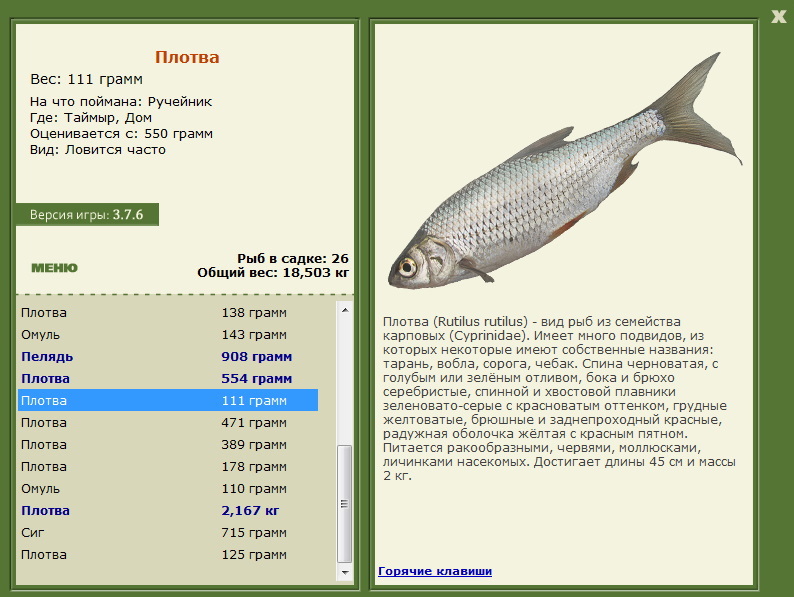Click the Вид: Ловится часто line
Image resolution: width=794 pixels, height=597 pixels.
pos(98,150)
